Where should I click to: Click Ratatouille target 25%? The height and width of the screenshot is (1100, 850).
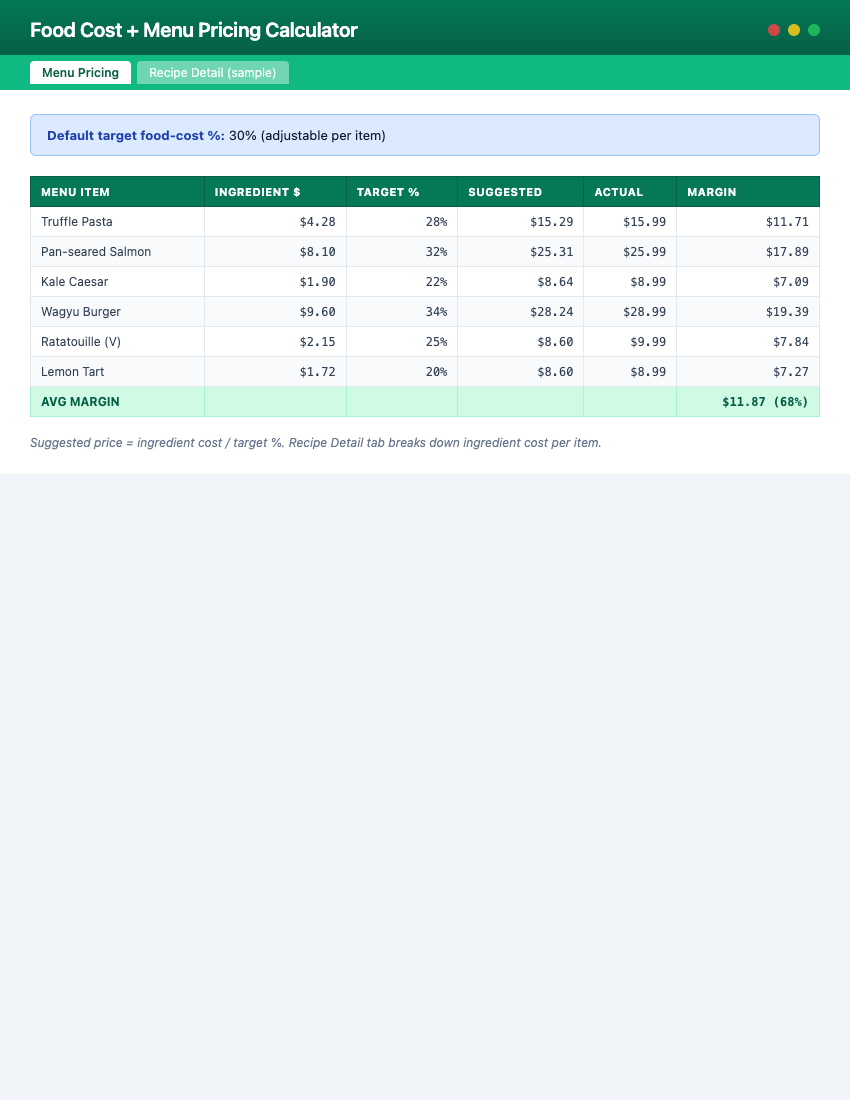click(x=436, y=342)
